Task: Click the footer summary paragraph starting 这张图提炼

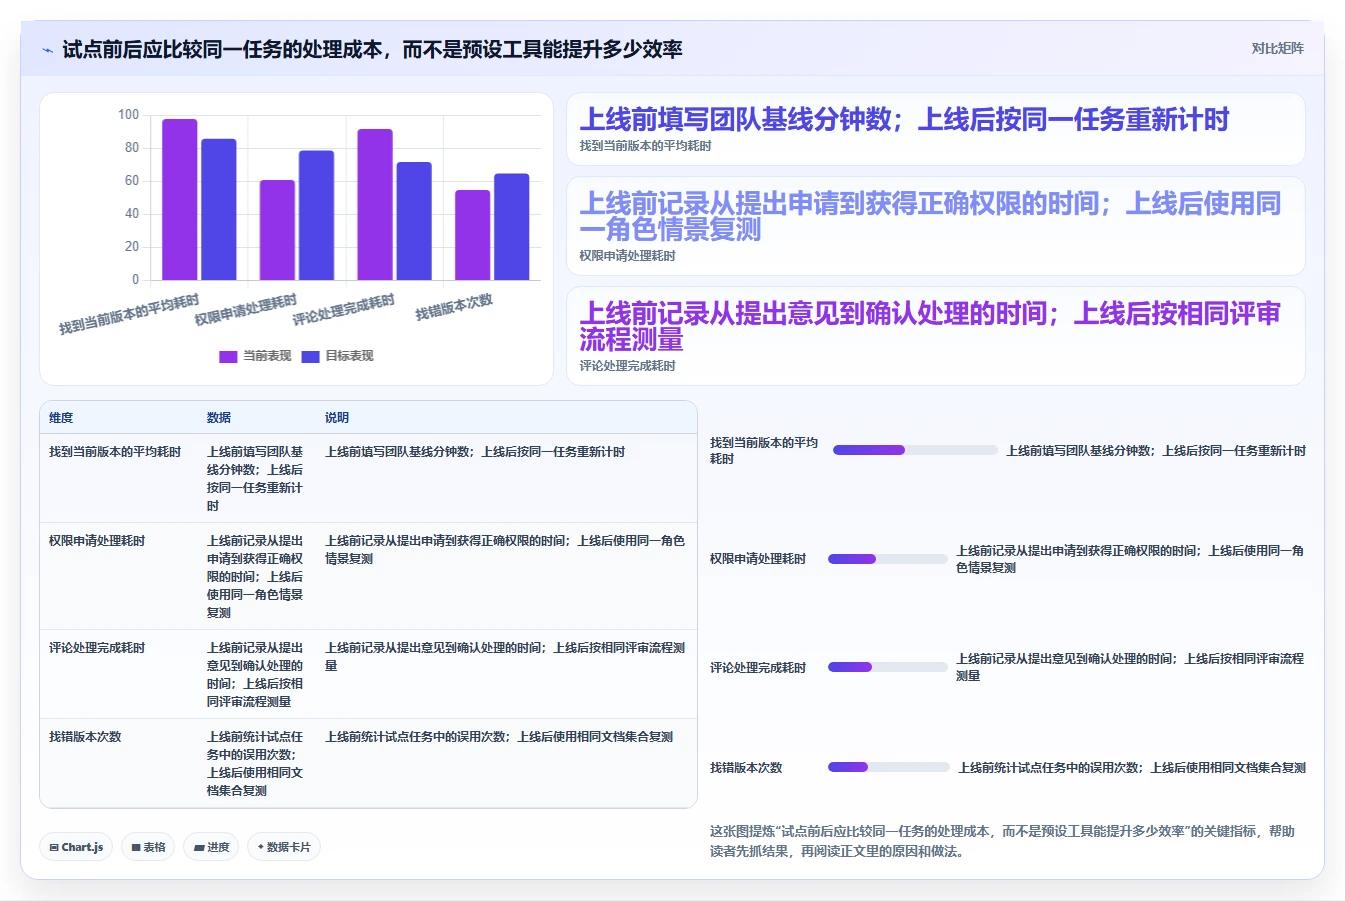Action: click(x=1002, y=841)
